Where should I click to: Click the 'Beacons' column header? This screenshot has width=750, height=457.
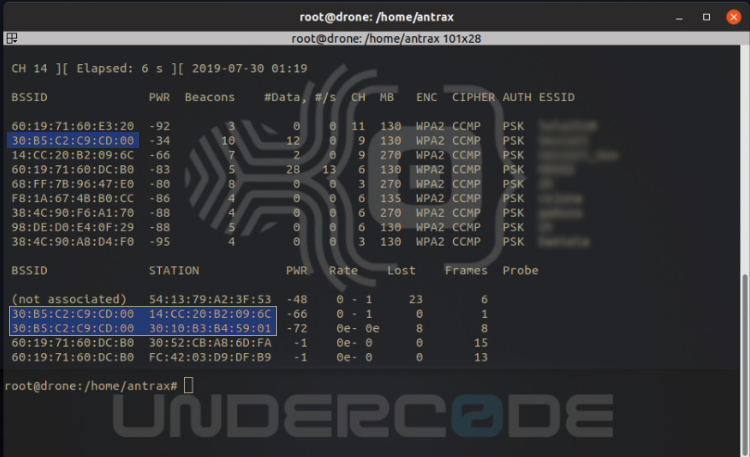pos(210,97)
